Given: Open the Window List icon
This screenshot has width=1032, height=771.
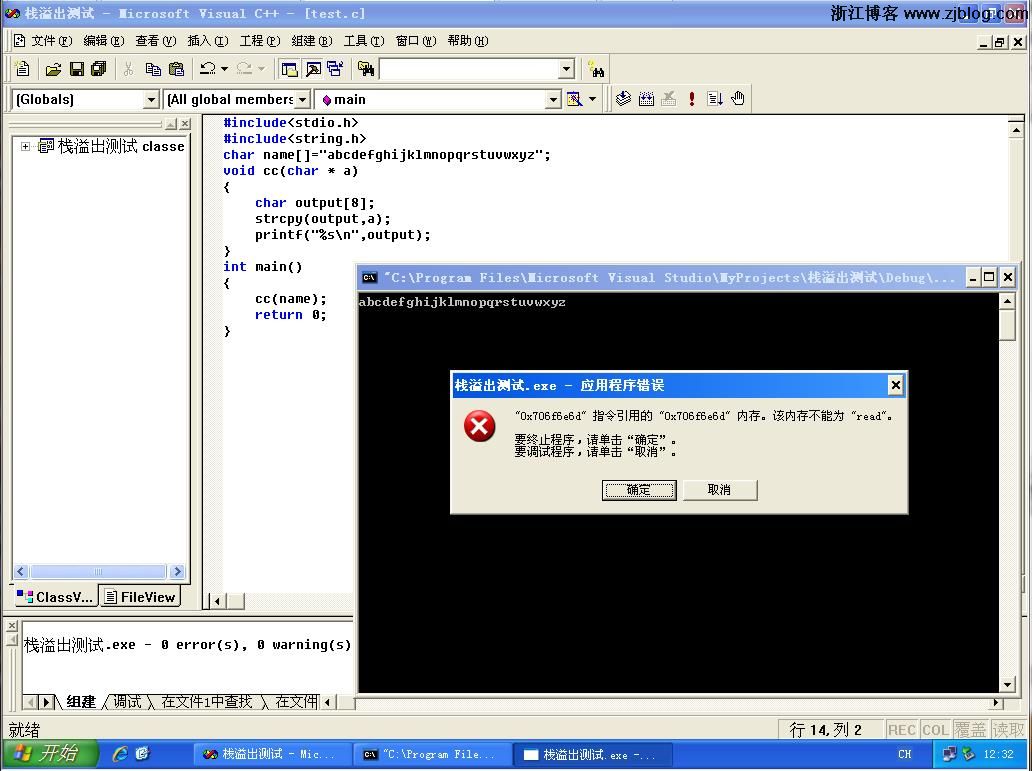Looking at the screenshot, I should tap(335, 68).
